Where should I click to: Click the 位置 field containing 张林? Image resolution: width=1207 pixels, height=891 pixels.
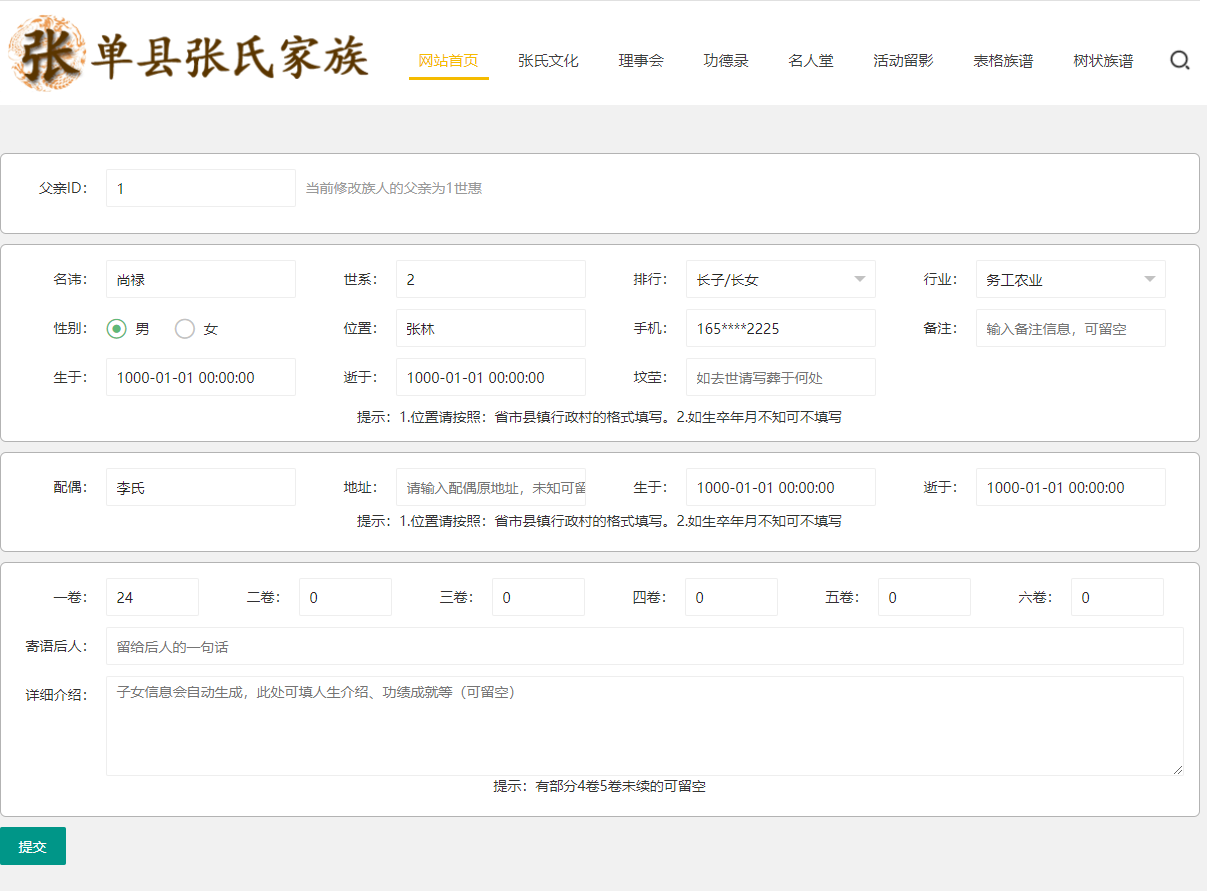click(491, 328)
